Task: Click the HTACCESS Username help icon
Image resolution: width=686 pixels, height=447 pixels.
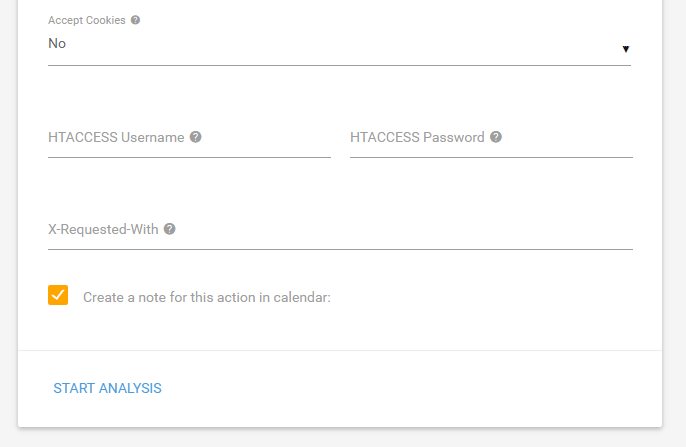Action: [x=196, y=137]
